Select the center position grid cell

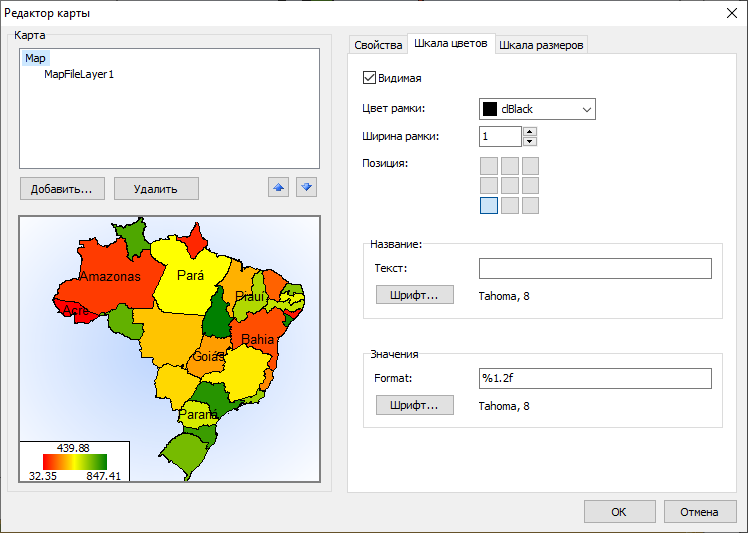point(510,185)
